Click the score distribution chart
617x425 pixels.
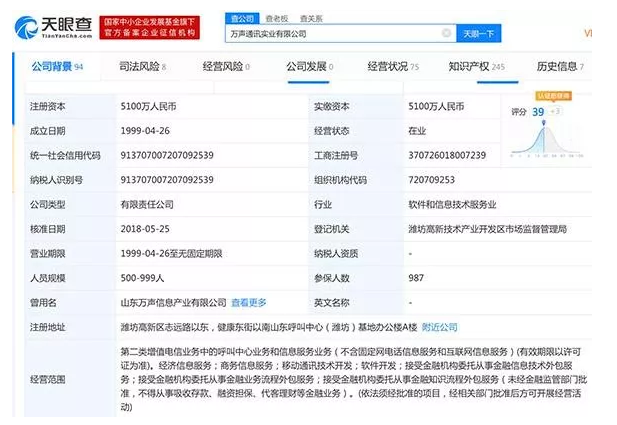tap(547, 140)
